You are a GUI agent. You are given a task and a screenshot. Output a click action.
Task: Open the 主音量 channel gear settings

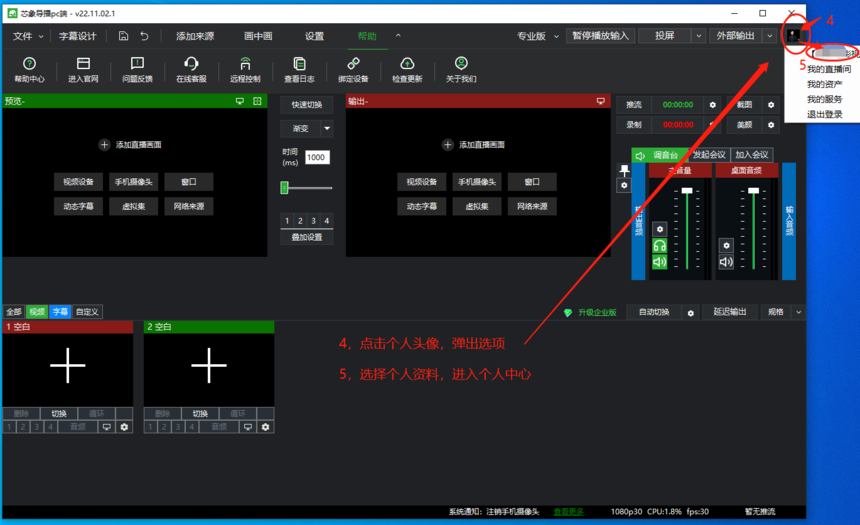tap(660, 229)
